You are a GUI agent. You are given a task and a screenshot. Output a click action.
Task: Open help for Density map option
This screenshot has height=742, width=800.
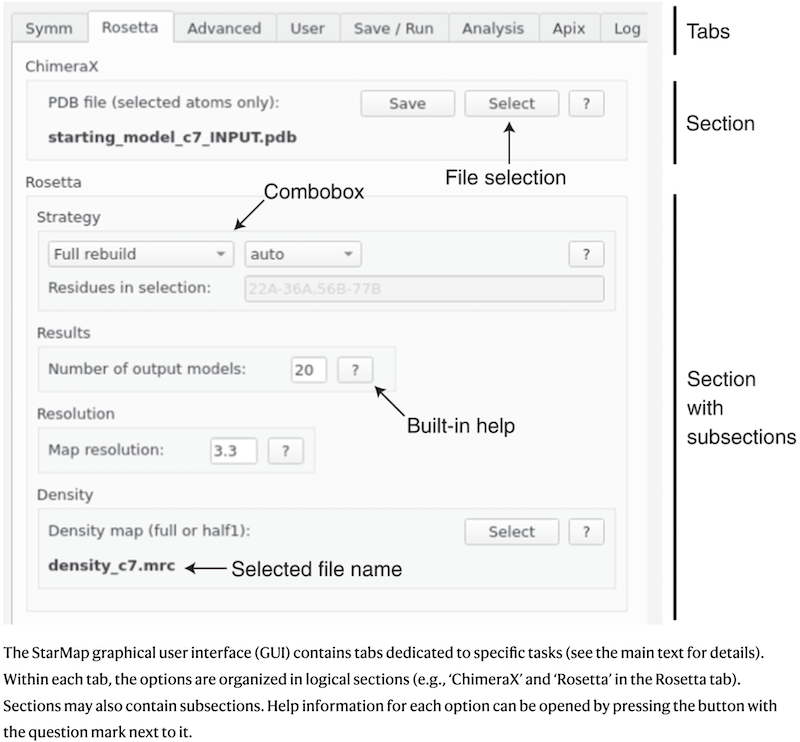(x=586, y=532)
